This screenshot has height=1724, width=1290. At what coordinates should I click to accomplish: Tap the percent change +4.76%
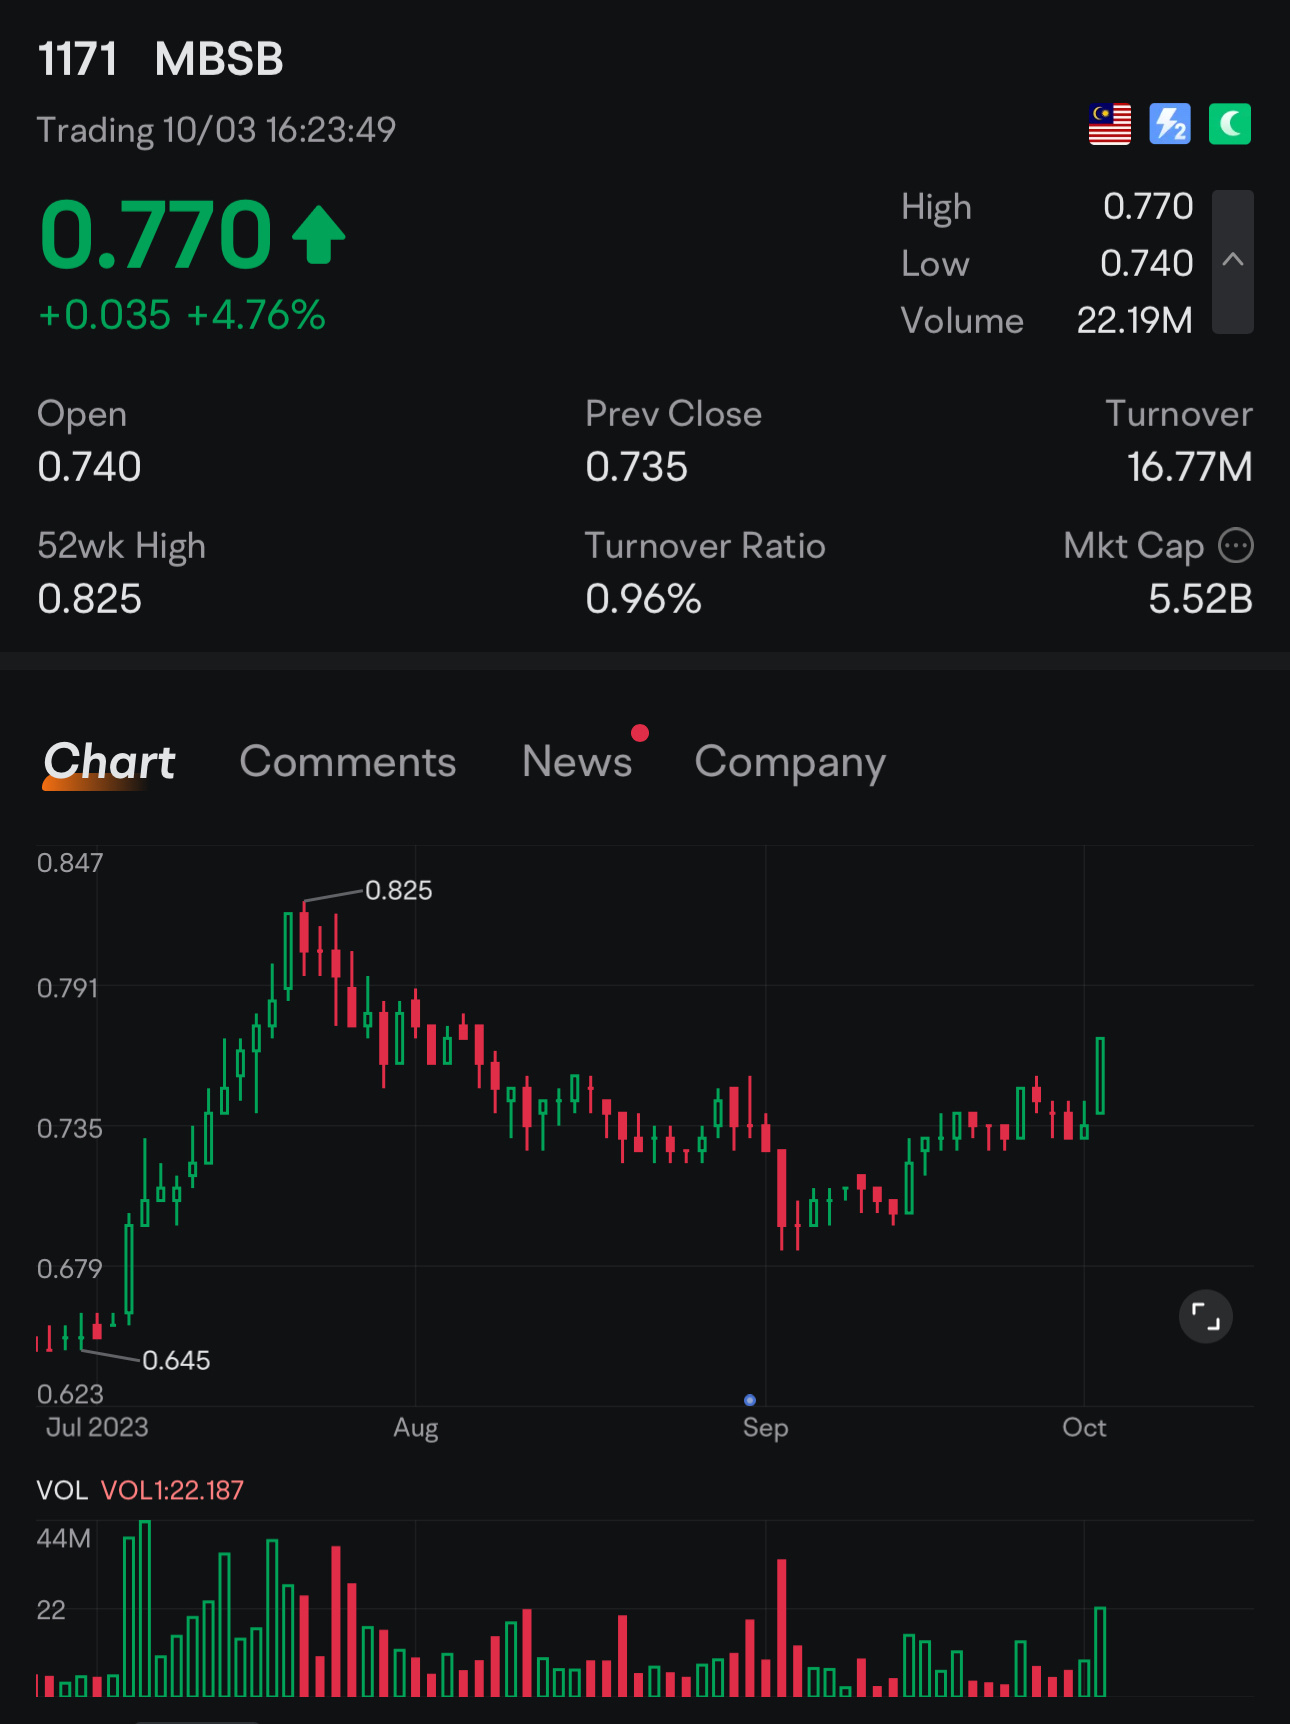tap(256, 315)
